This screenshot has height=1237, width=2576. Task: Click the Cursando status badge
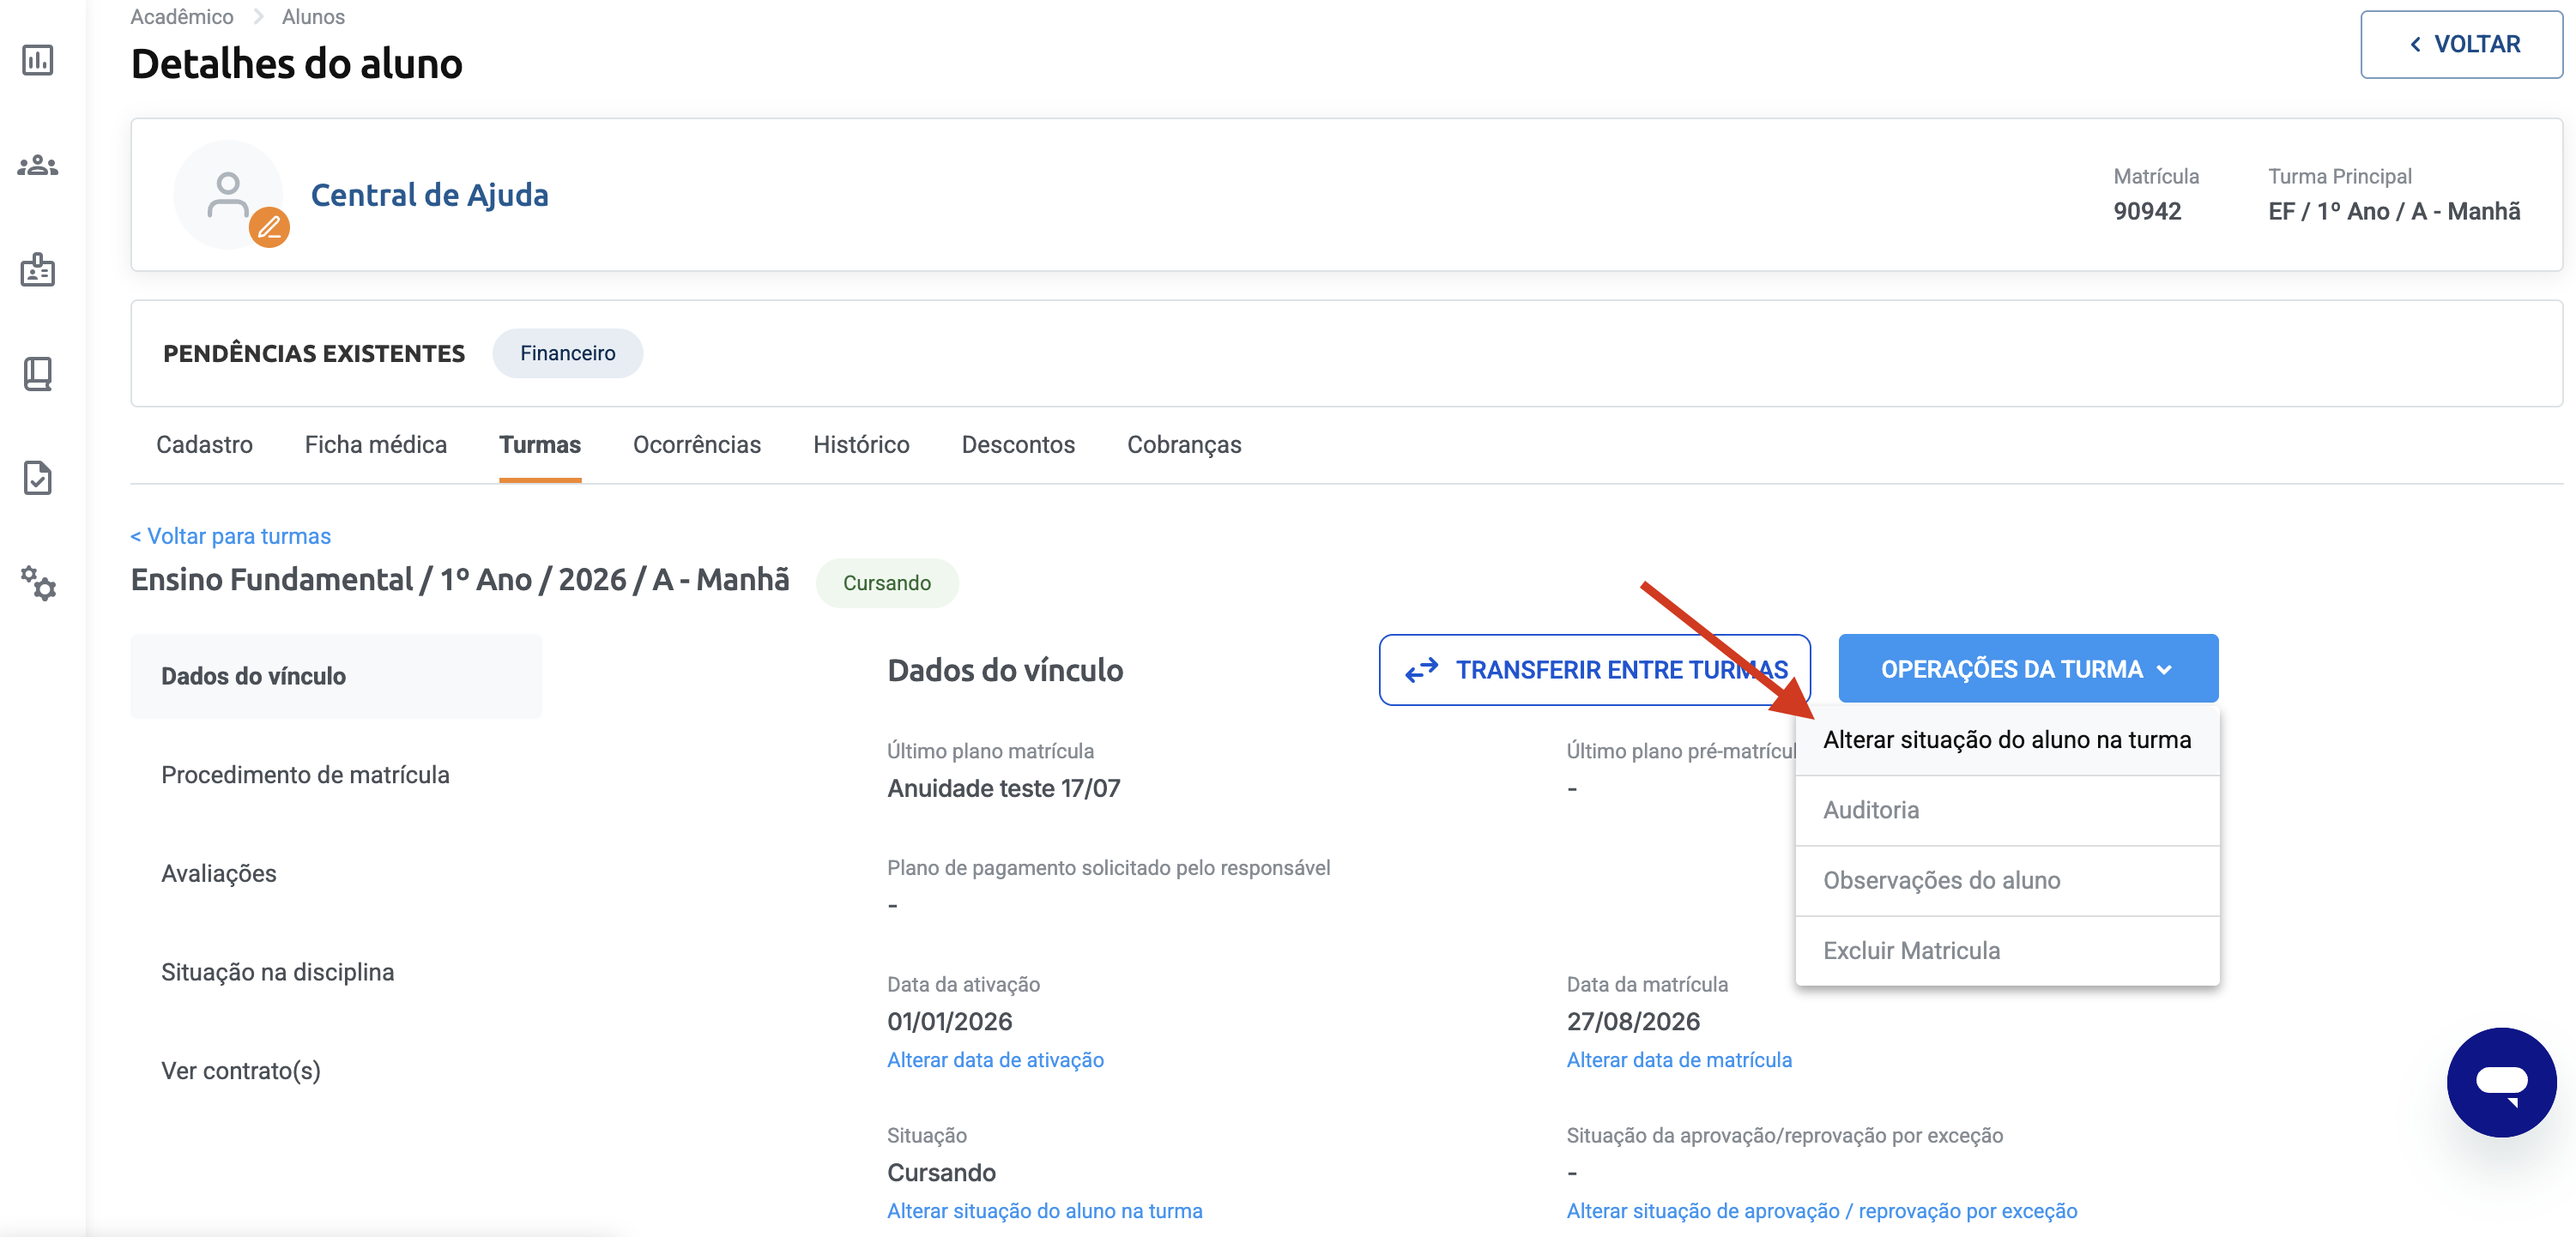coord(886,583)
